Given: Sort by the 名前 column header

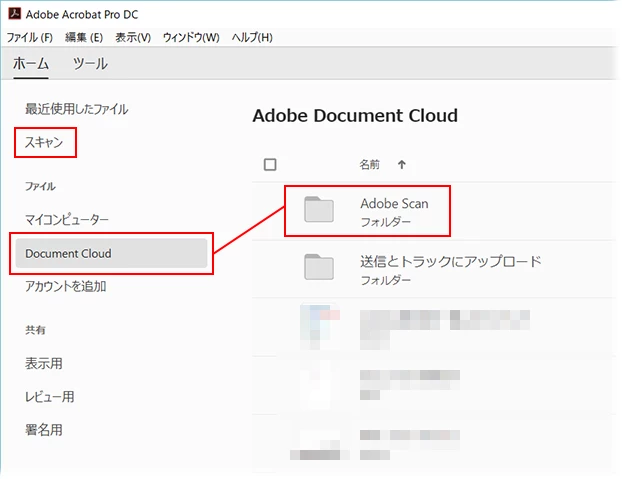Looking at the screenshot, I should pos(369,164).
